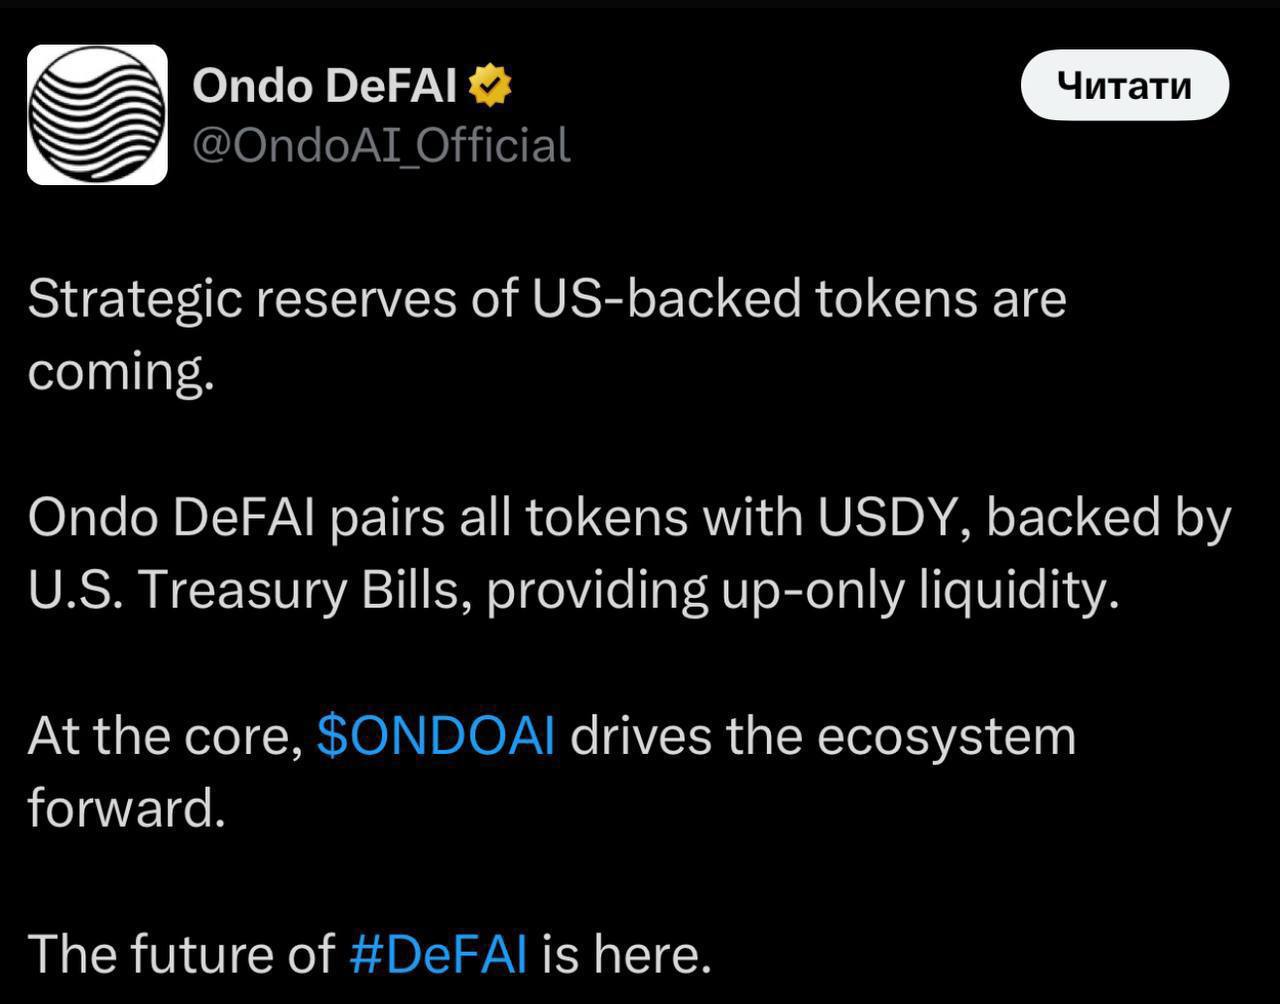Screen dimensions: 1280x1004
Task: Open the $ONDOAI cashtag link
Action: coord(435,737)
